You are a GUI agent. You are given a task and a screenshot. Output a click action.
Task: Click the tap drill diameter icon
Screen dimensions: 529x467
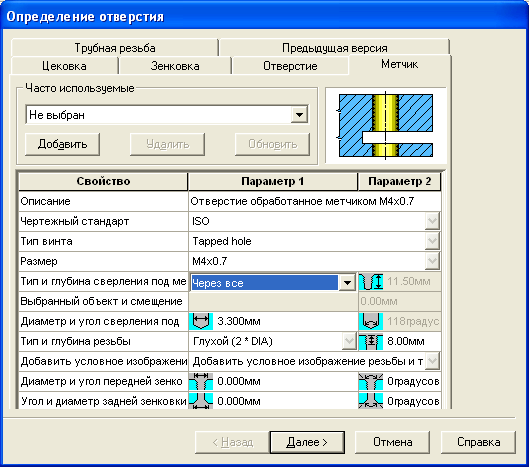(201, 321)
